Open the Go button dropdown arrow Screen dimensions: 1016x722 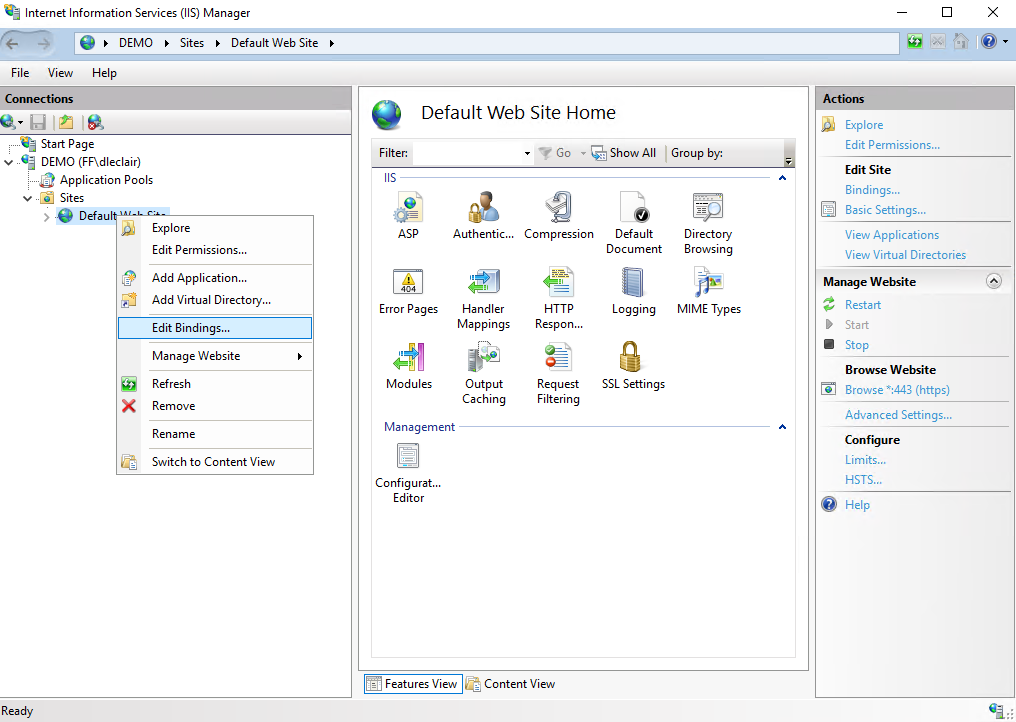(x=583, y=154)
